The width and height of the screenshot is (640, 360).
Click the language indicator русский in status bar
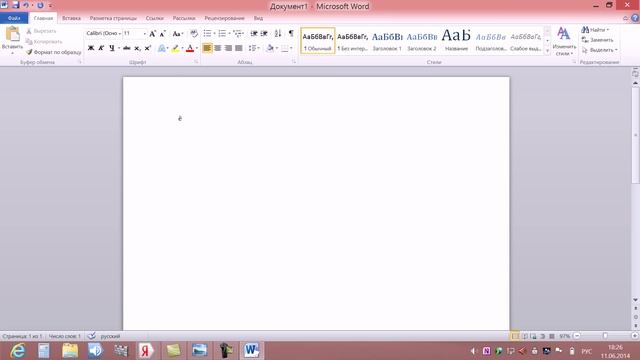click(110, 336)
